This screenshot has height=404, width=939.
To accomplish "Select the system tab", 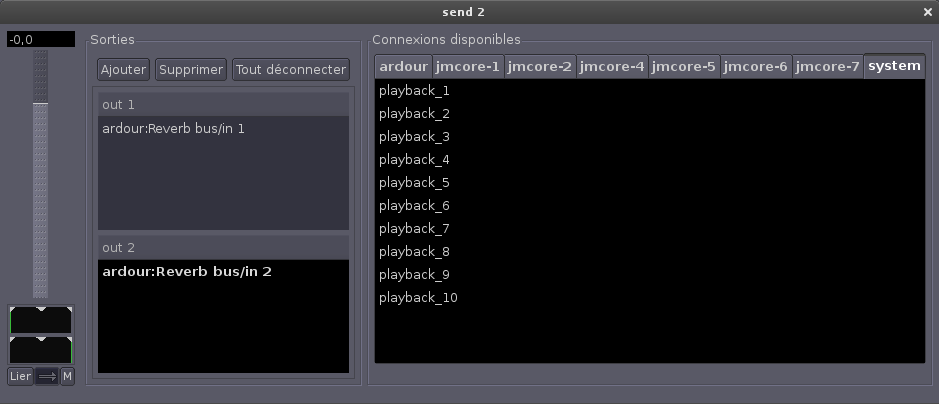I will click(894, 66).
